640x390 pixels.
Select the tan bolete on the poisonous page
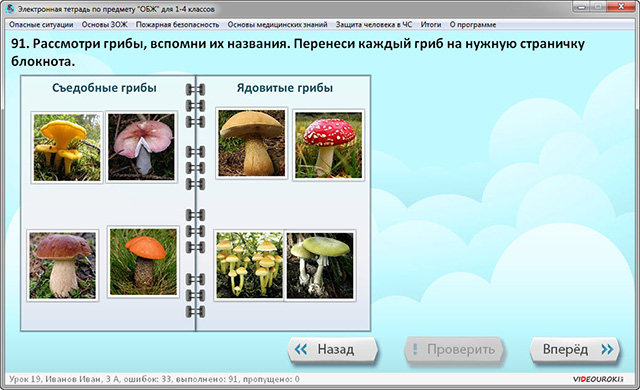pos(251,143)
